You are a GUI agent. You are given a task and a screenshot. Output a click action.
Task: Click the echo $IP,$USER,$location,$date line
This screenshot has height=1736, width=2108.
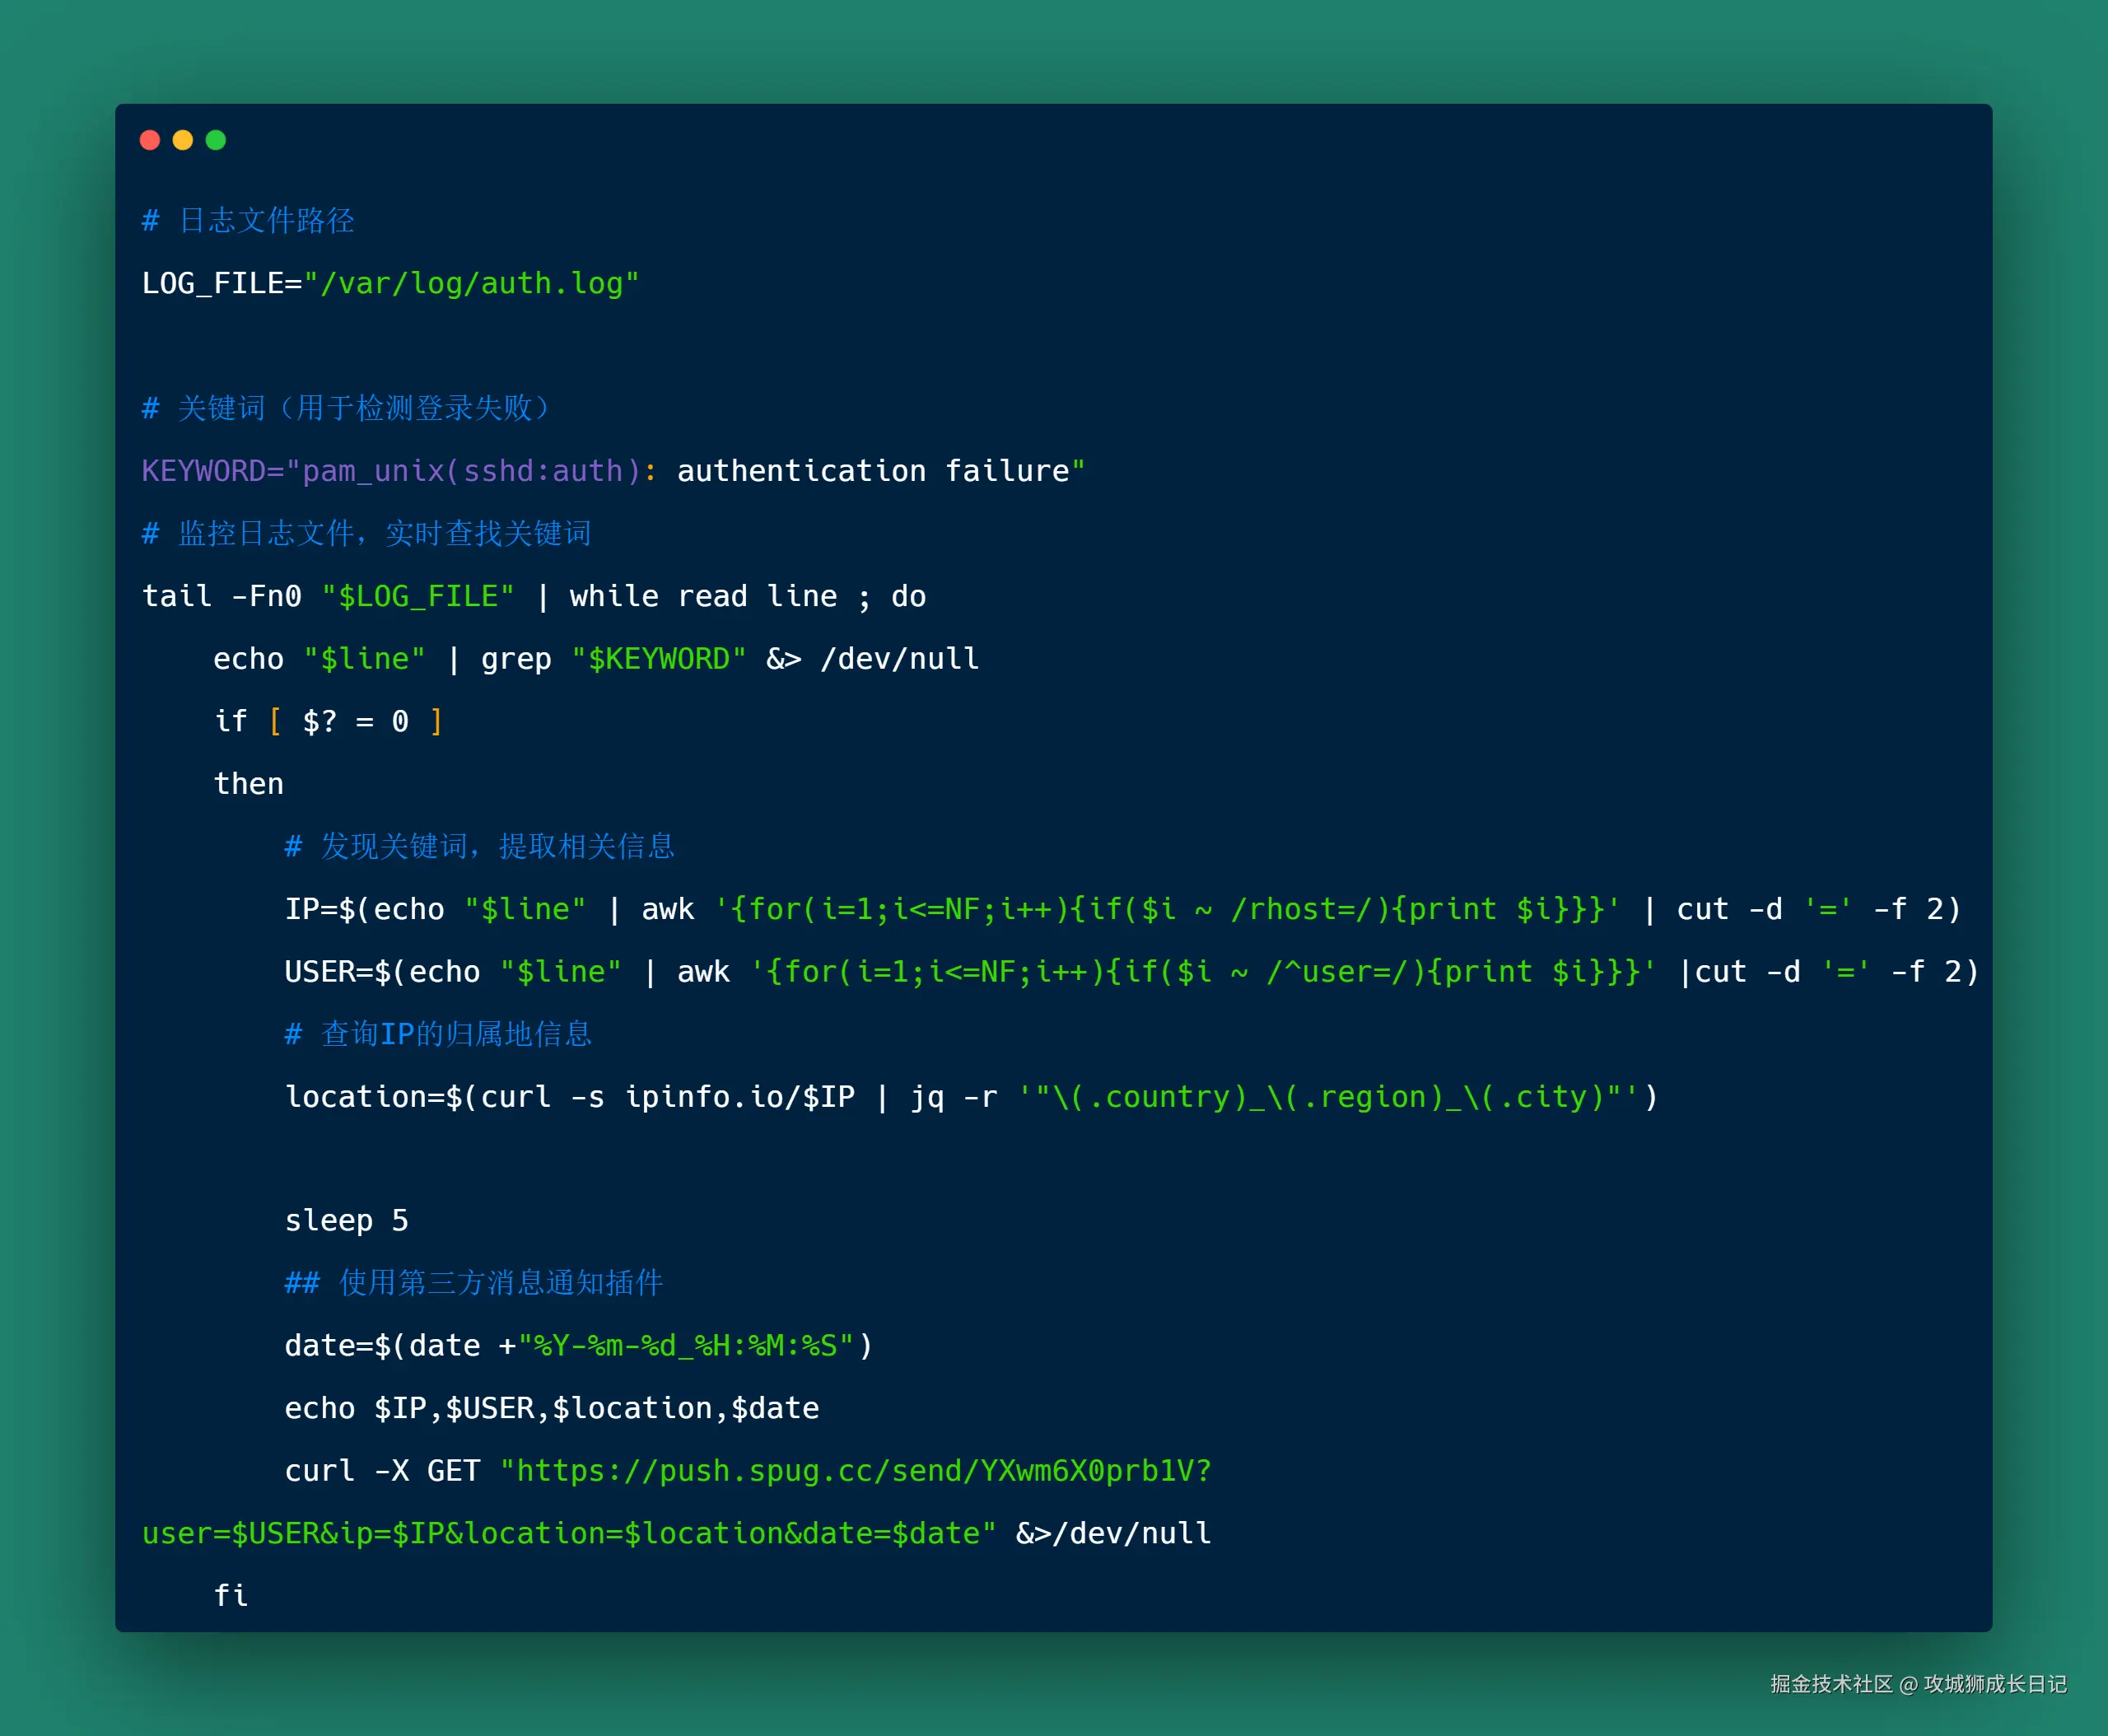point(551,1409)
